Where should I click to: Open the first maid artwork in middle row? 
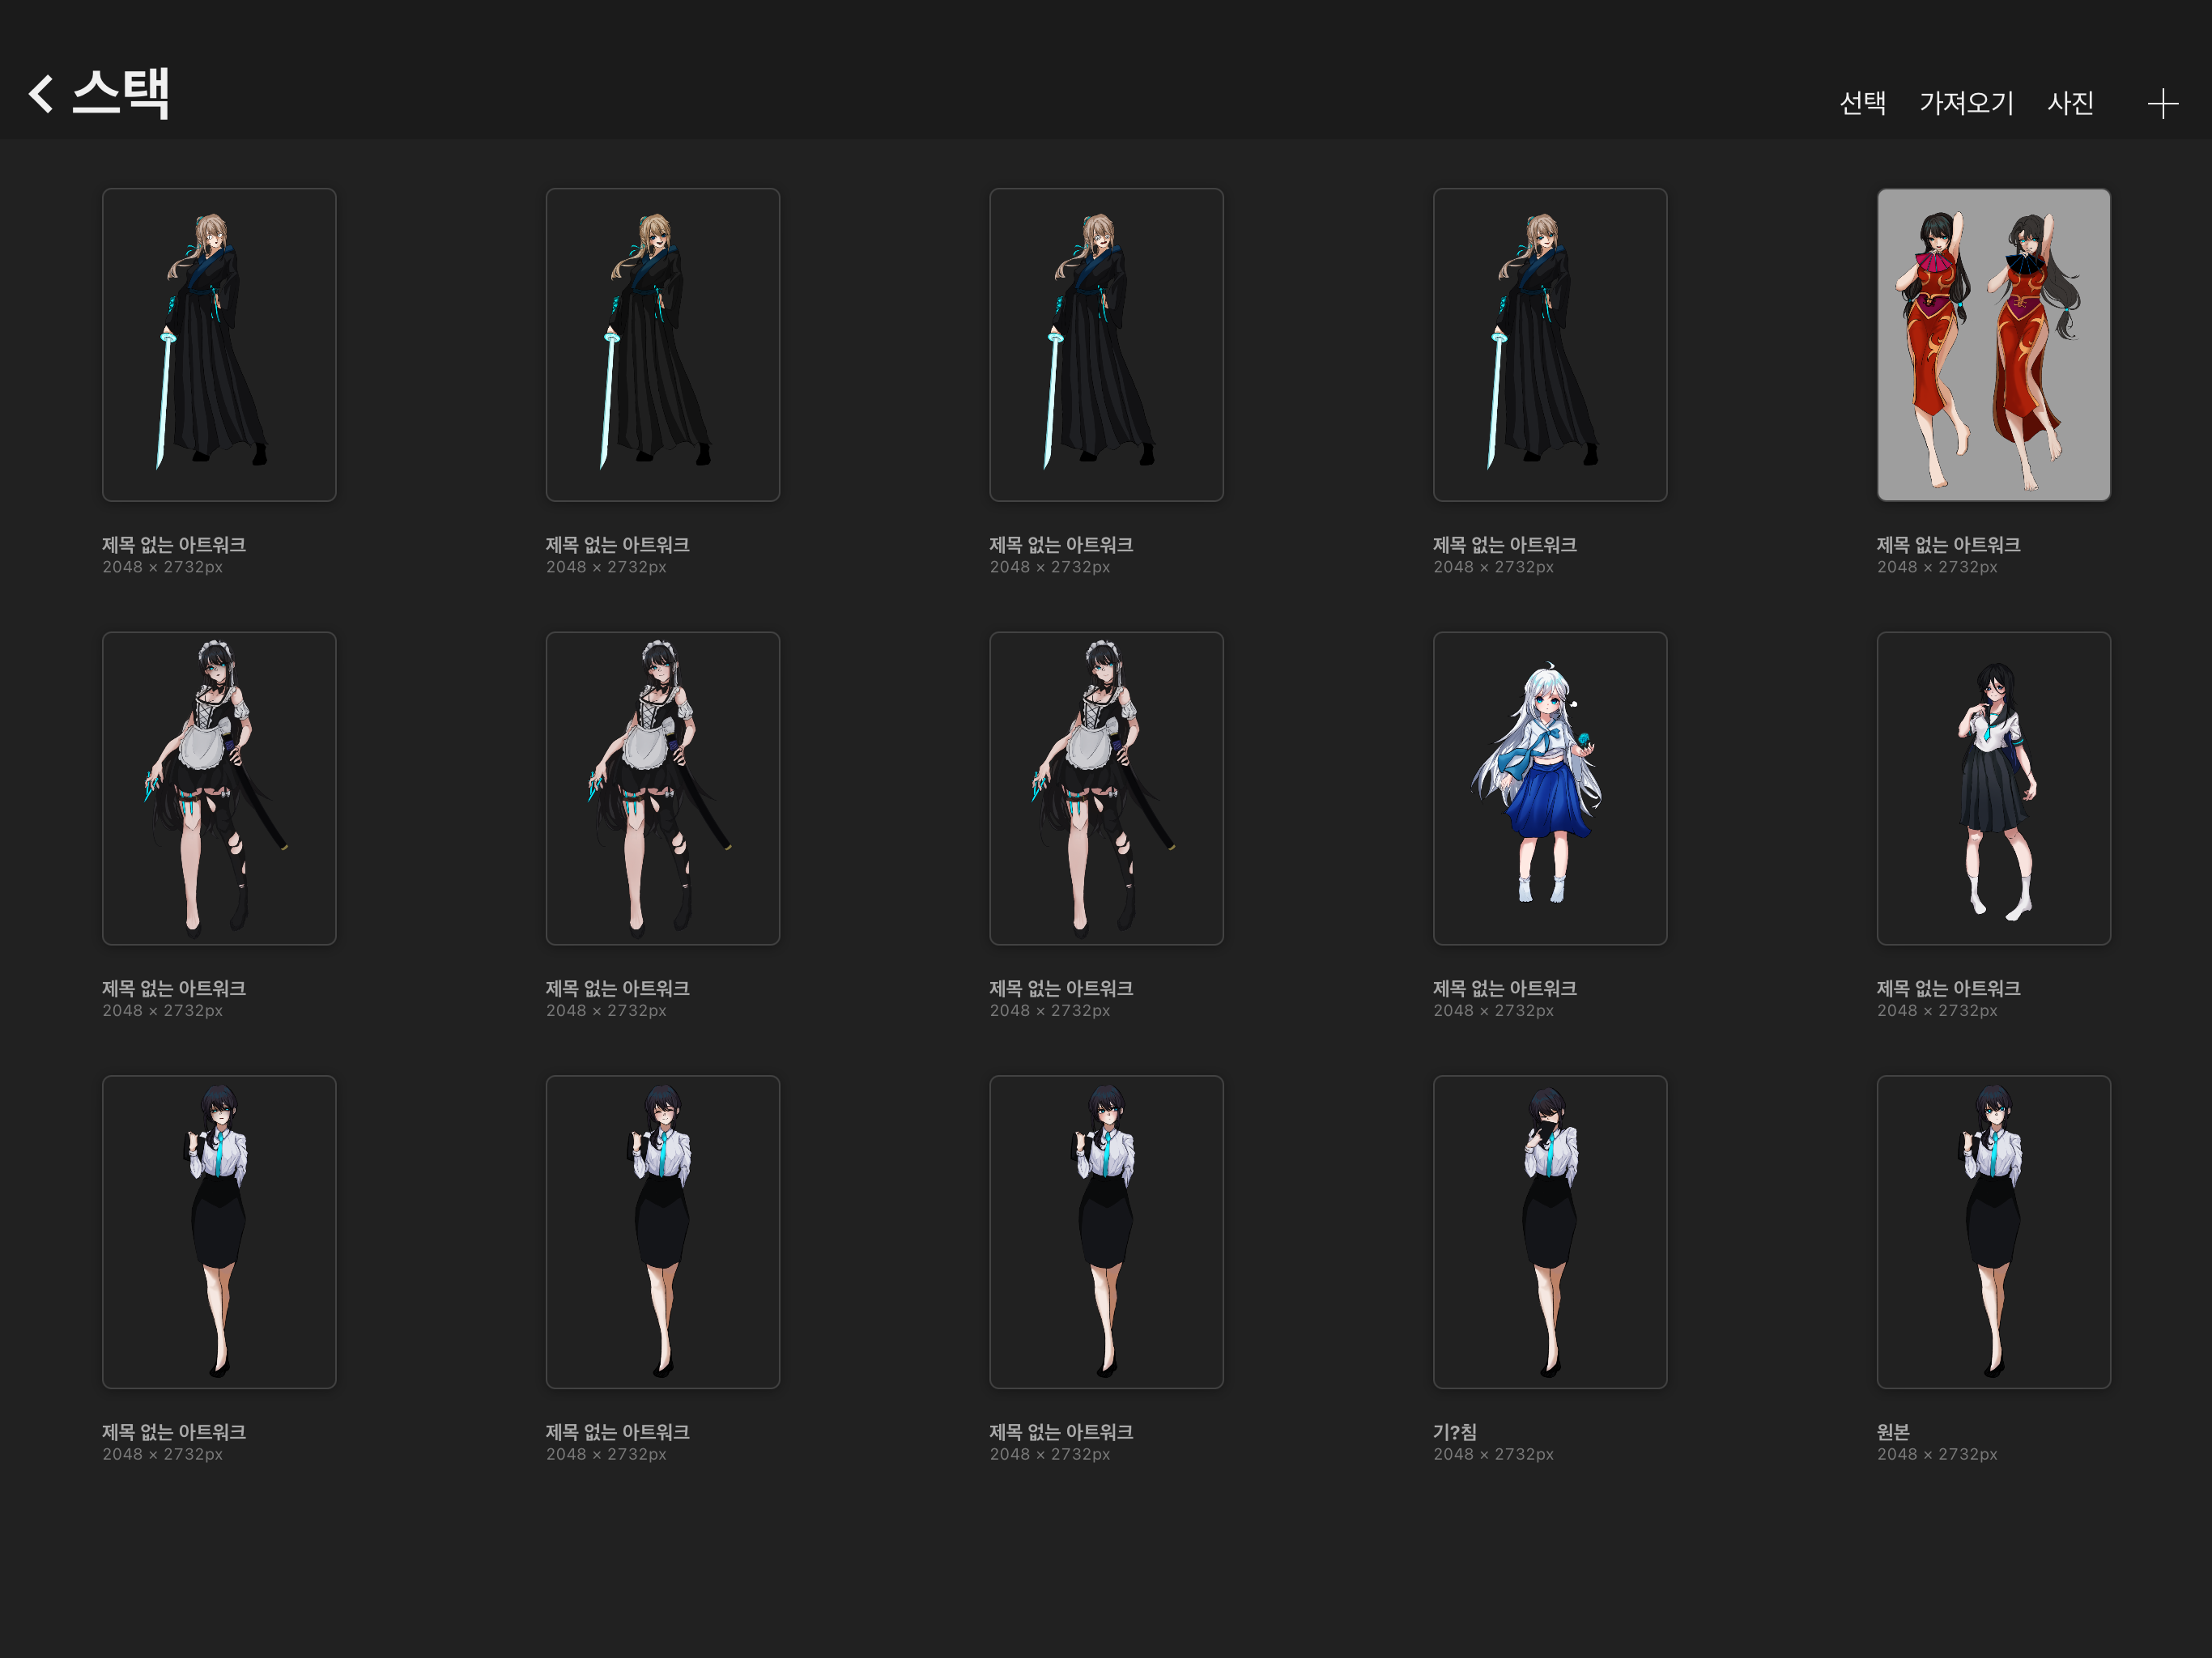(x=219, y=788)
